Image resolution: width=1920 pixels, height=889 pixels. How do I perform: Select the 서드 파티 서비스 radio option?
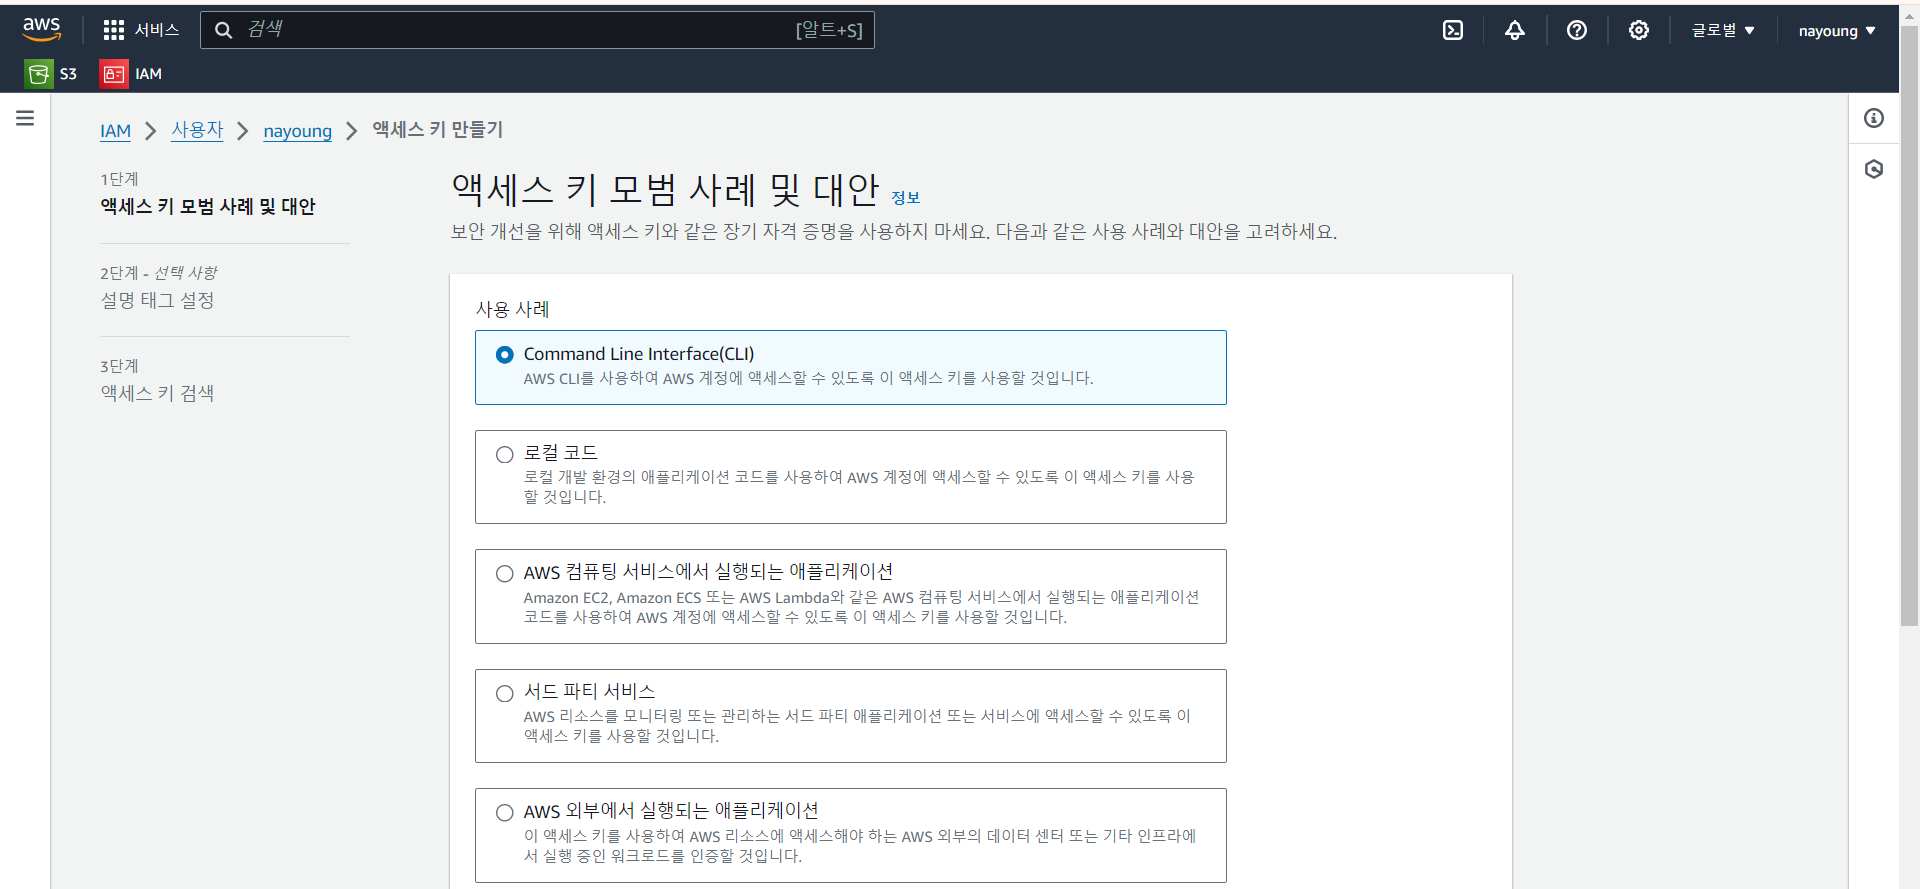point(505,694)
